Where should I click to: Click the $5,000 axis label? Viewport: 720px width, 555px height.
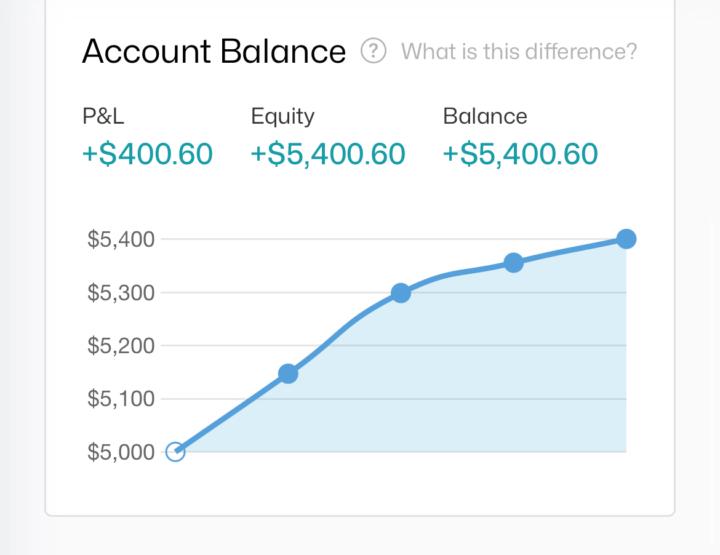coord(121,452)
